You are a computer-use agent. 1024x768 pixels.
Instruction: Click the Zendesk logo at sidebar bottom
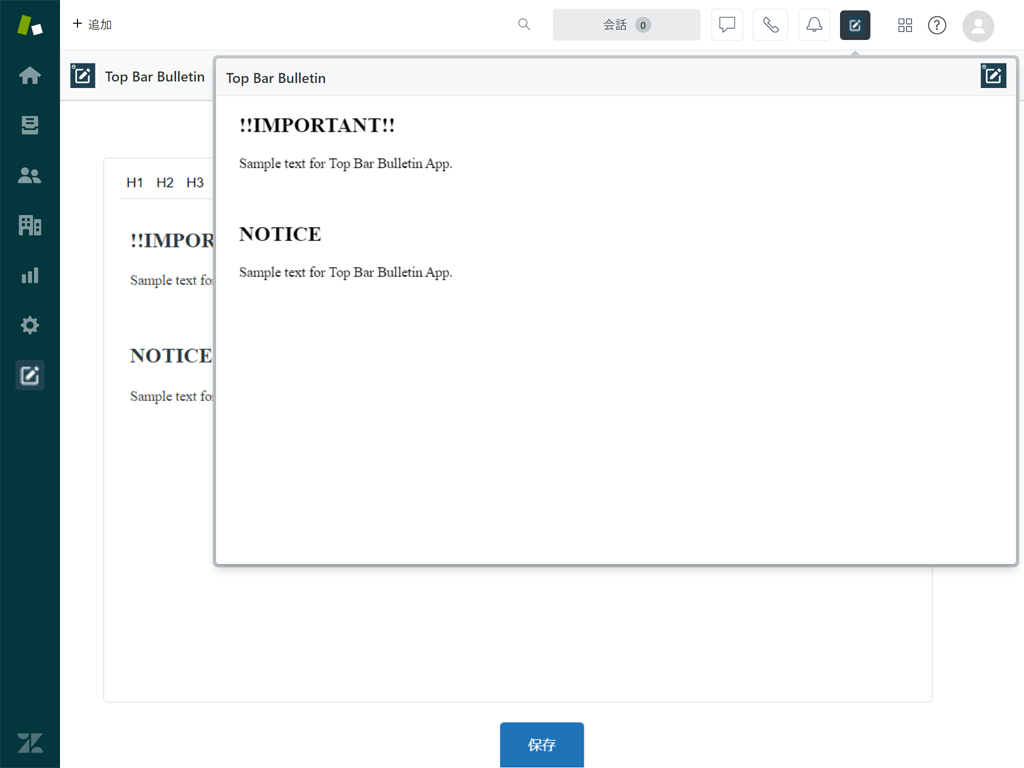[29, 743]
